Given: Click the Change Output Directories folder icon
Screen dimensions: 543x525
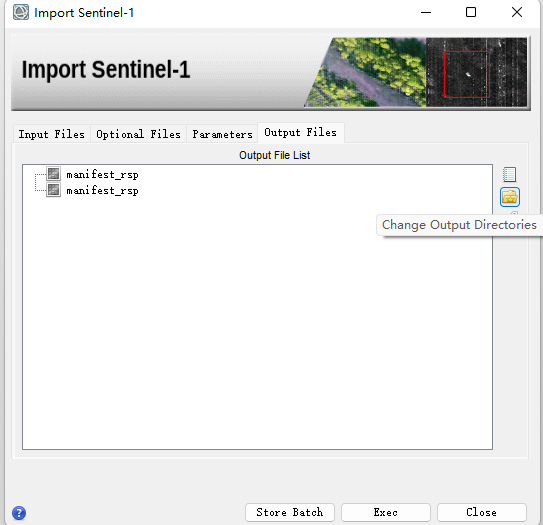Looking at the screenshot, I should point(509,197).
